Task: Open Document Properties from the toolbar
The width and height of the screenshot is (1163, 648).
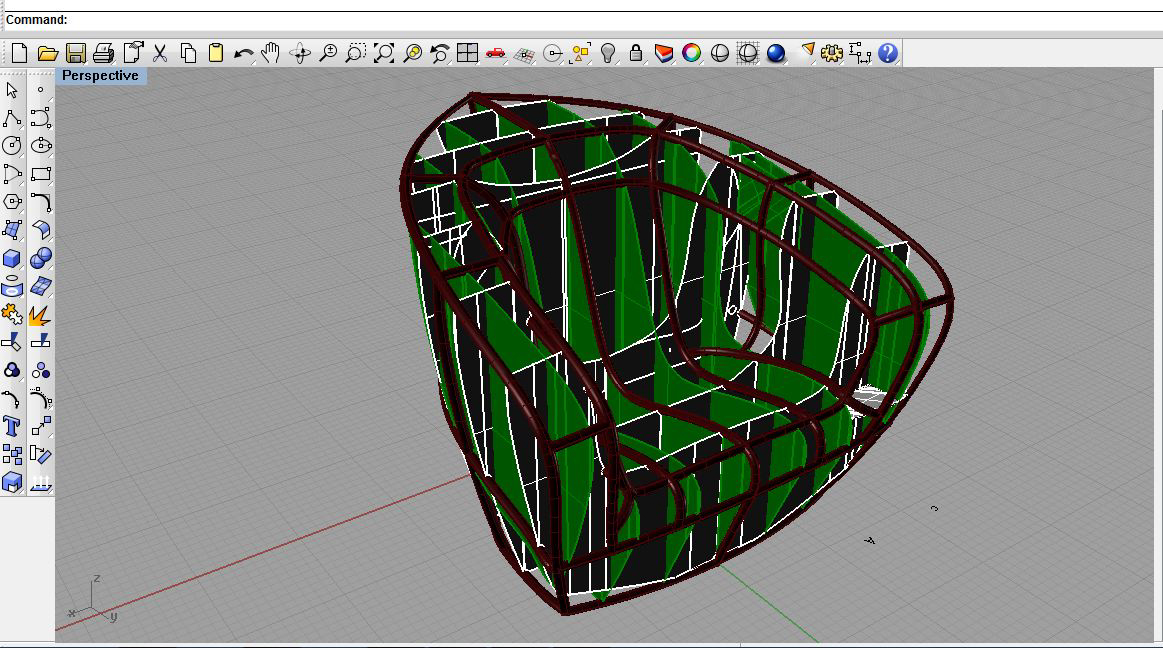Action: pyautogui.click(x=133, y=53)
